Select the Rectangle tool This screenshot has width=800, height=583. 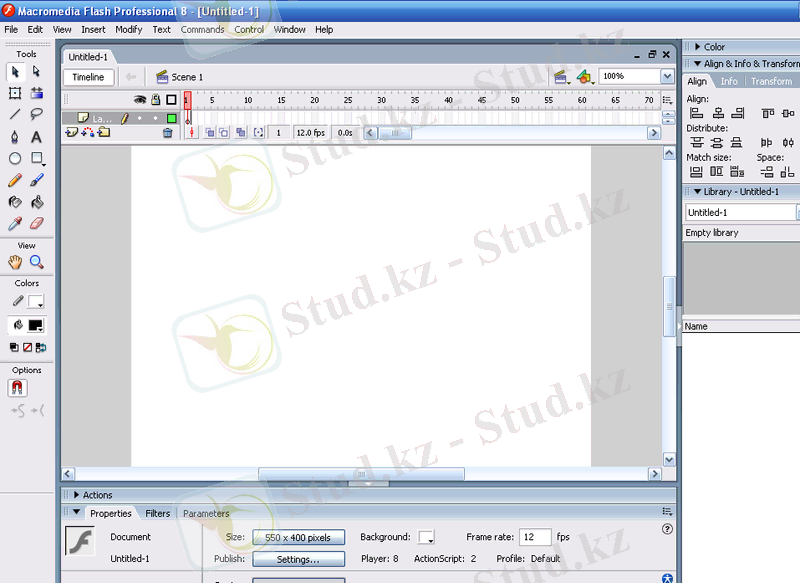pos(37,159)
